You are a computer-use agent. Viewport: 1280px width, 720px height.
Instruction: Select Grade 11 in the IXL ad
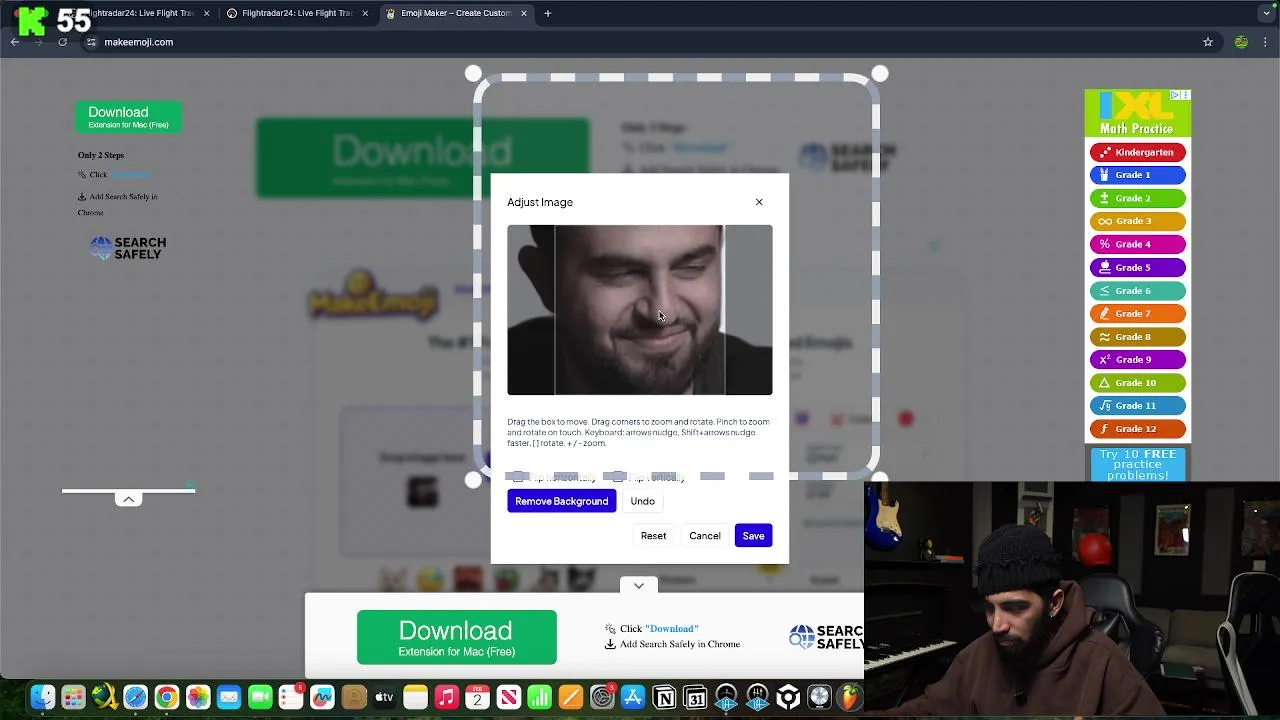pos(1138,406)
